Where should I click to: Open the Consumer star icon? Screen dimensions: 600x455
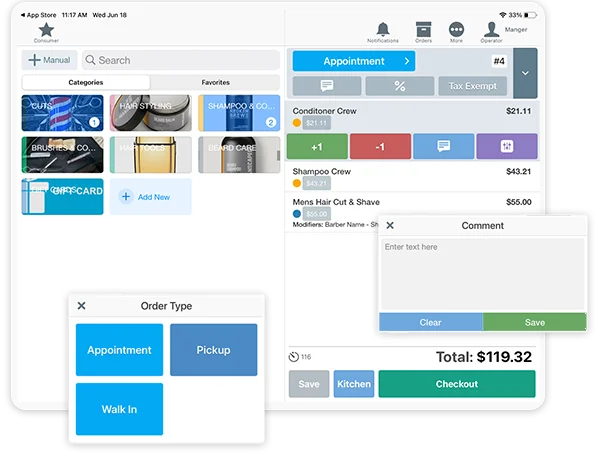(x=46, y=30)
